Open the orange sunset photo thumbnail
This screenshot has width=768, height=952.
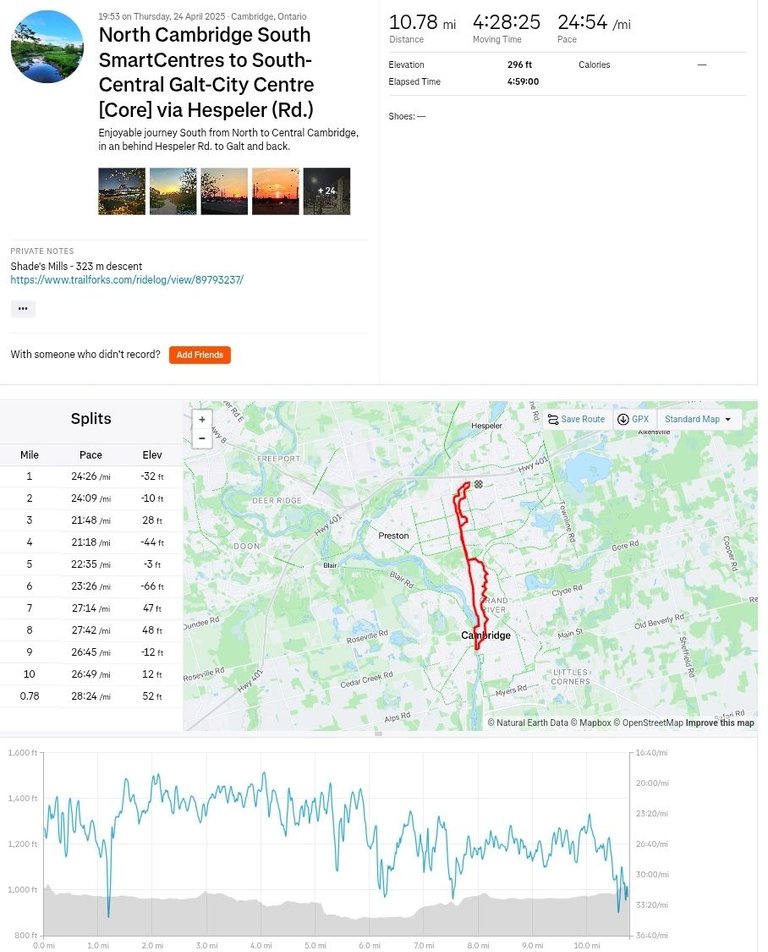pyautogui.click(x=276, y=191)
